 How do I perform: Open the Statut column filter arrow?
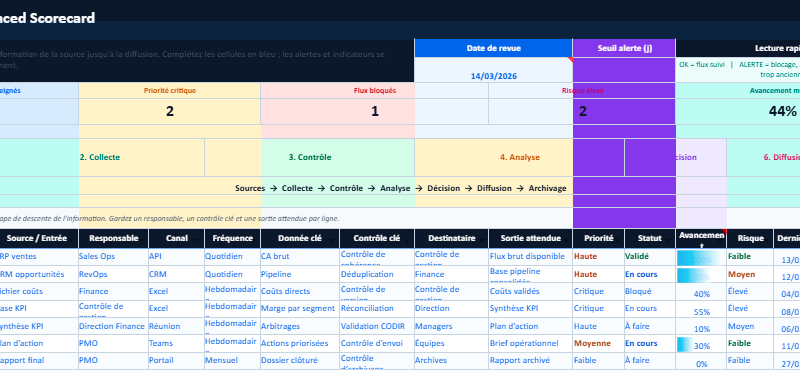coord(669,239)
